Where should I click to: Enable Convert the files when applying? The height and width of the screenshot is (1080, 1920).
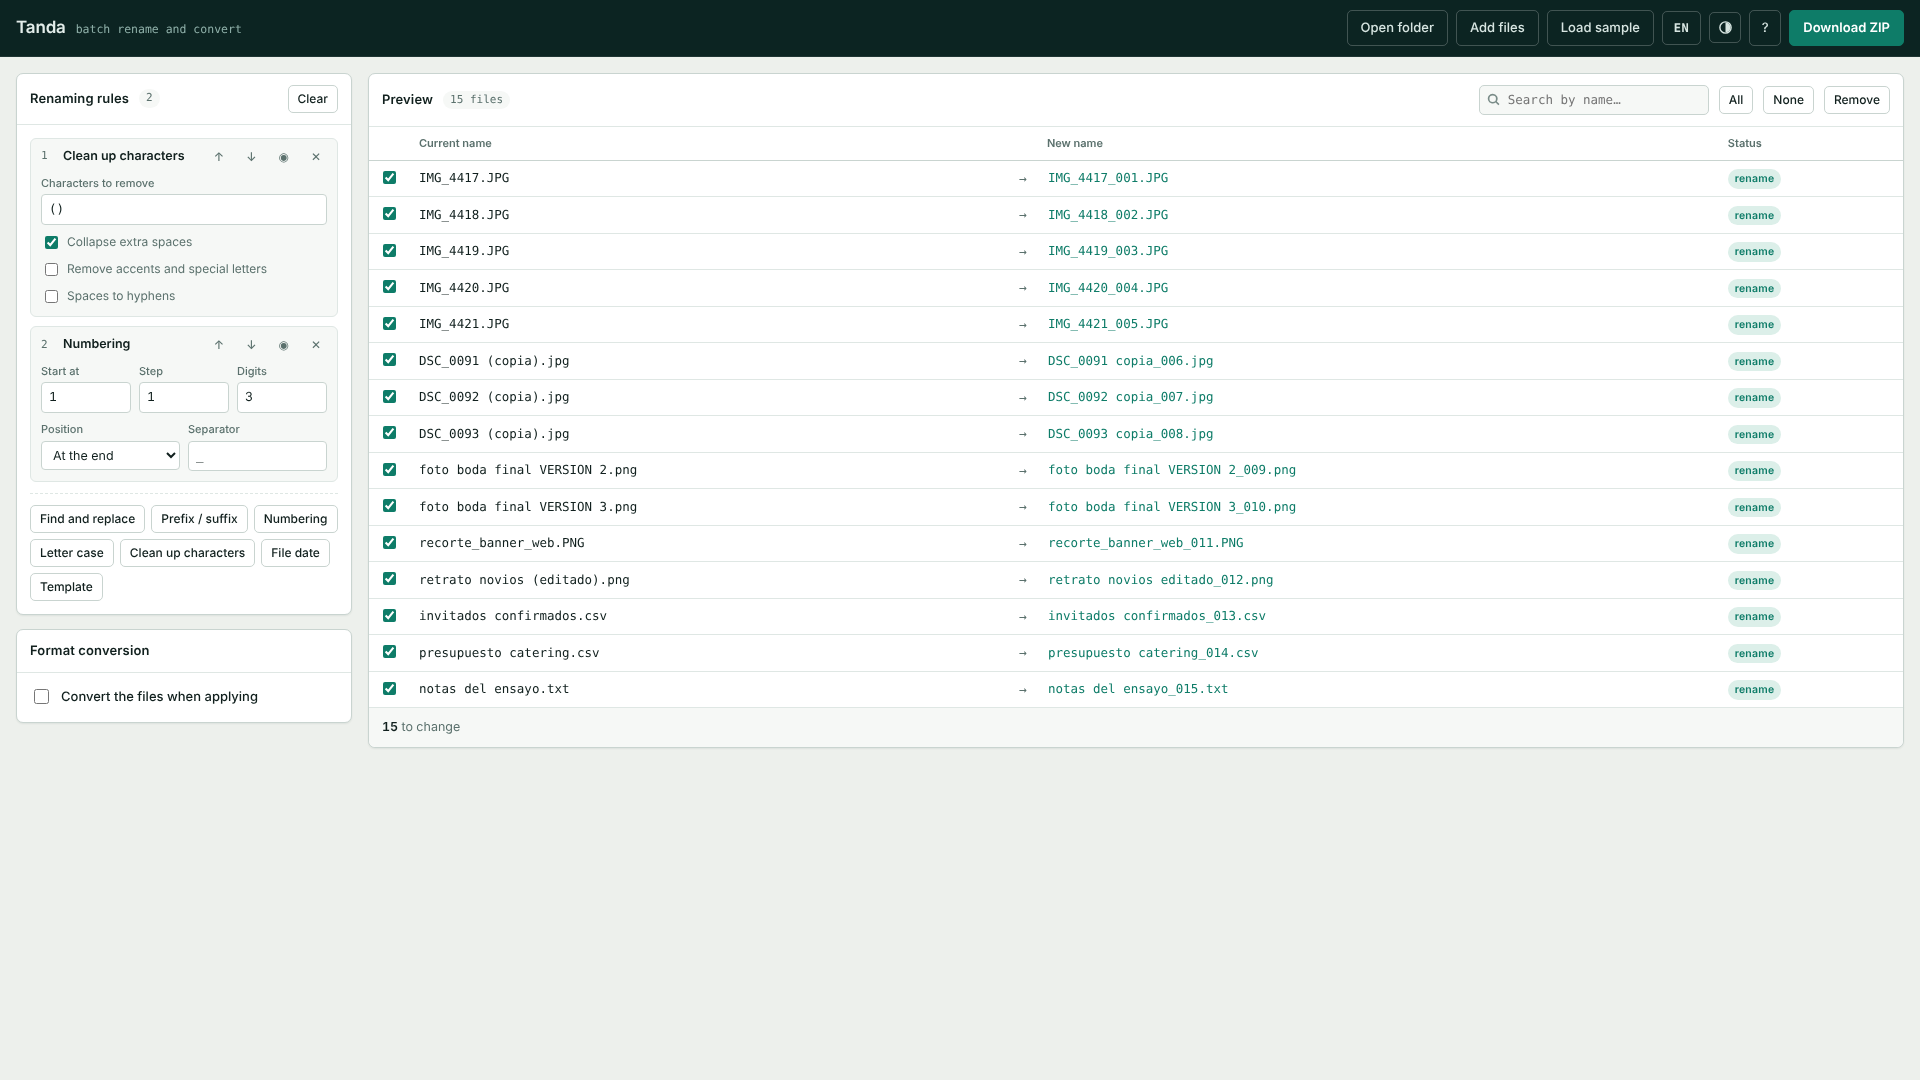pyautogui.click(x=42, y=697)
